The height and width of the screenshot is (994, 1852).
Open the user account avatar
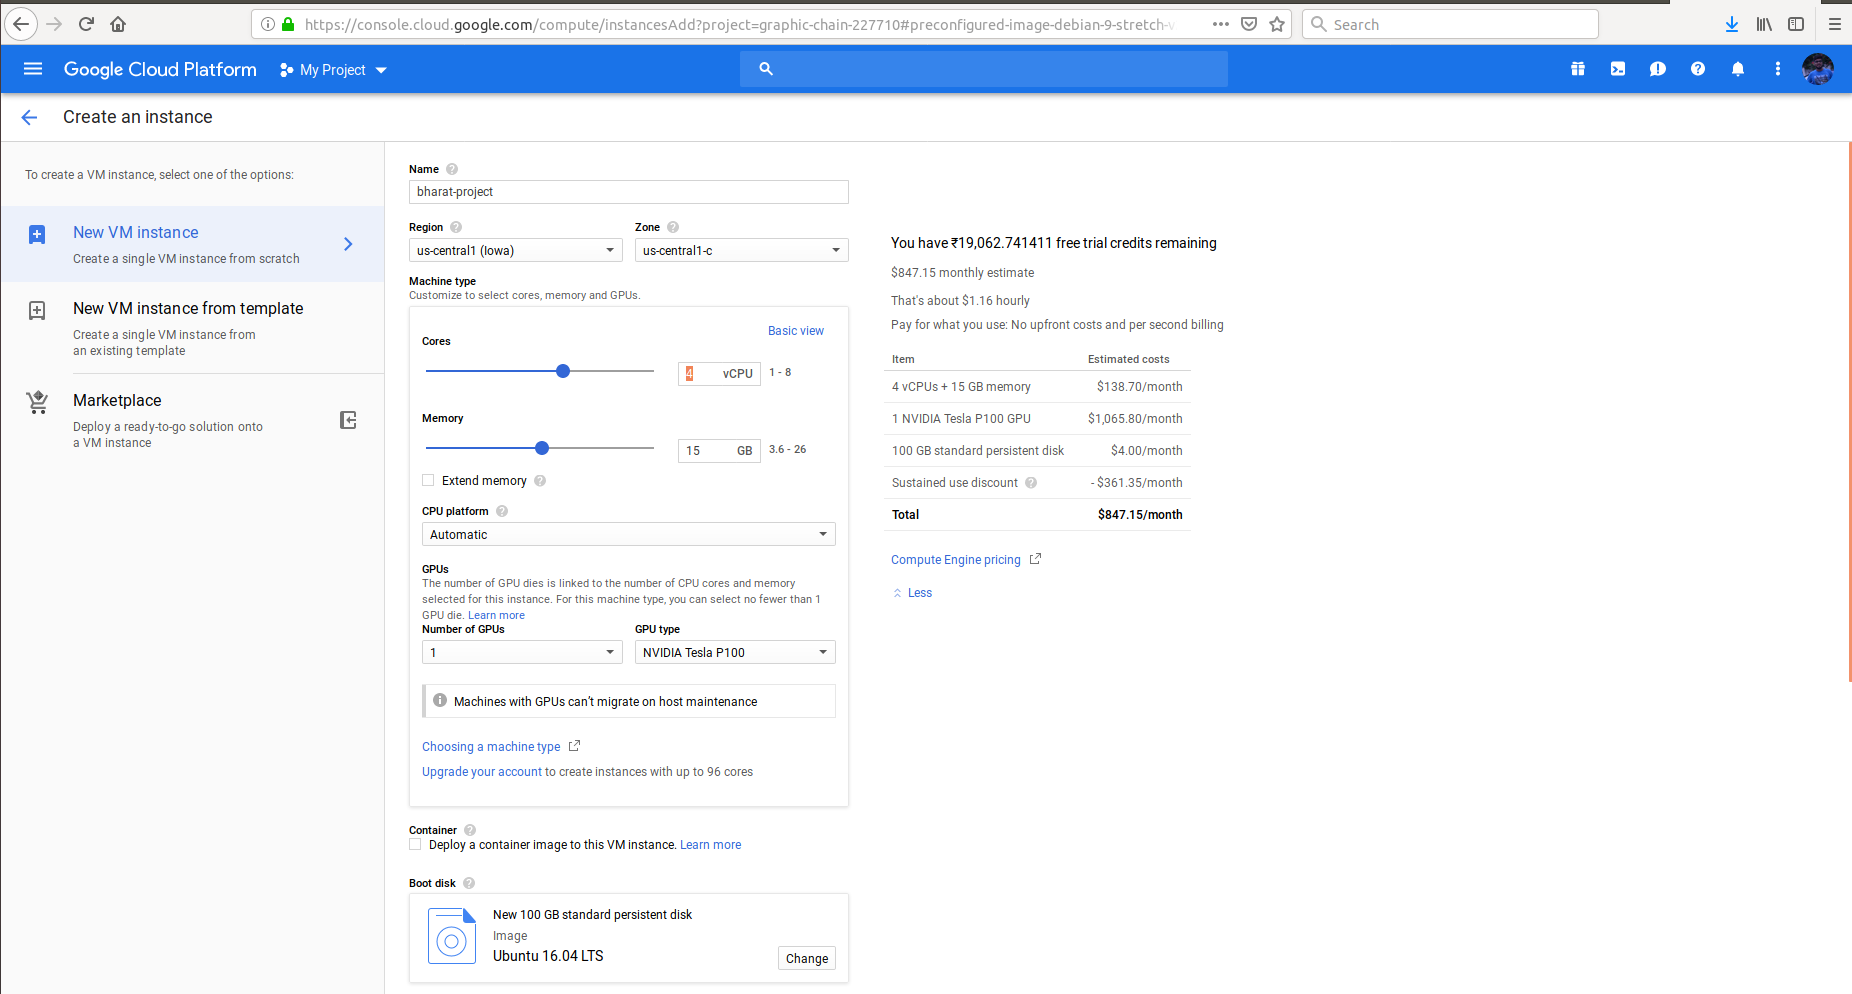click(1818, 69)
